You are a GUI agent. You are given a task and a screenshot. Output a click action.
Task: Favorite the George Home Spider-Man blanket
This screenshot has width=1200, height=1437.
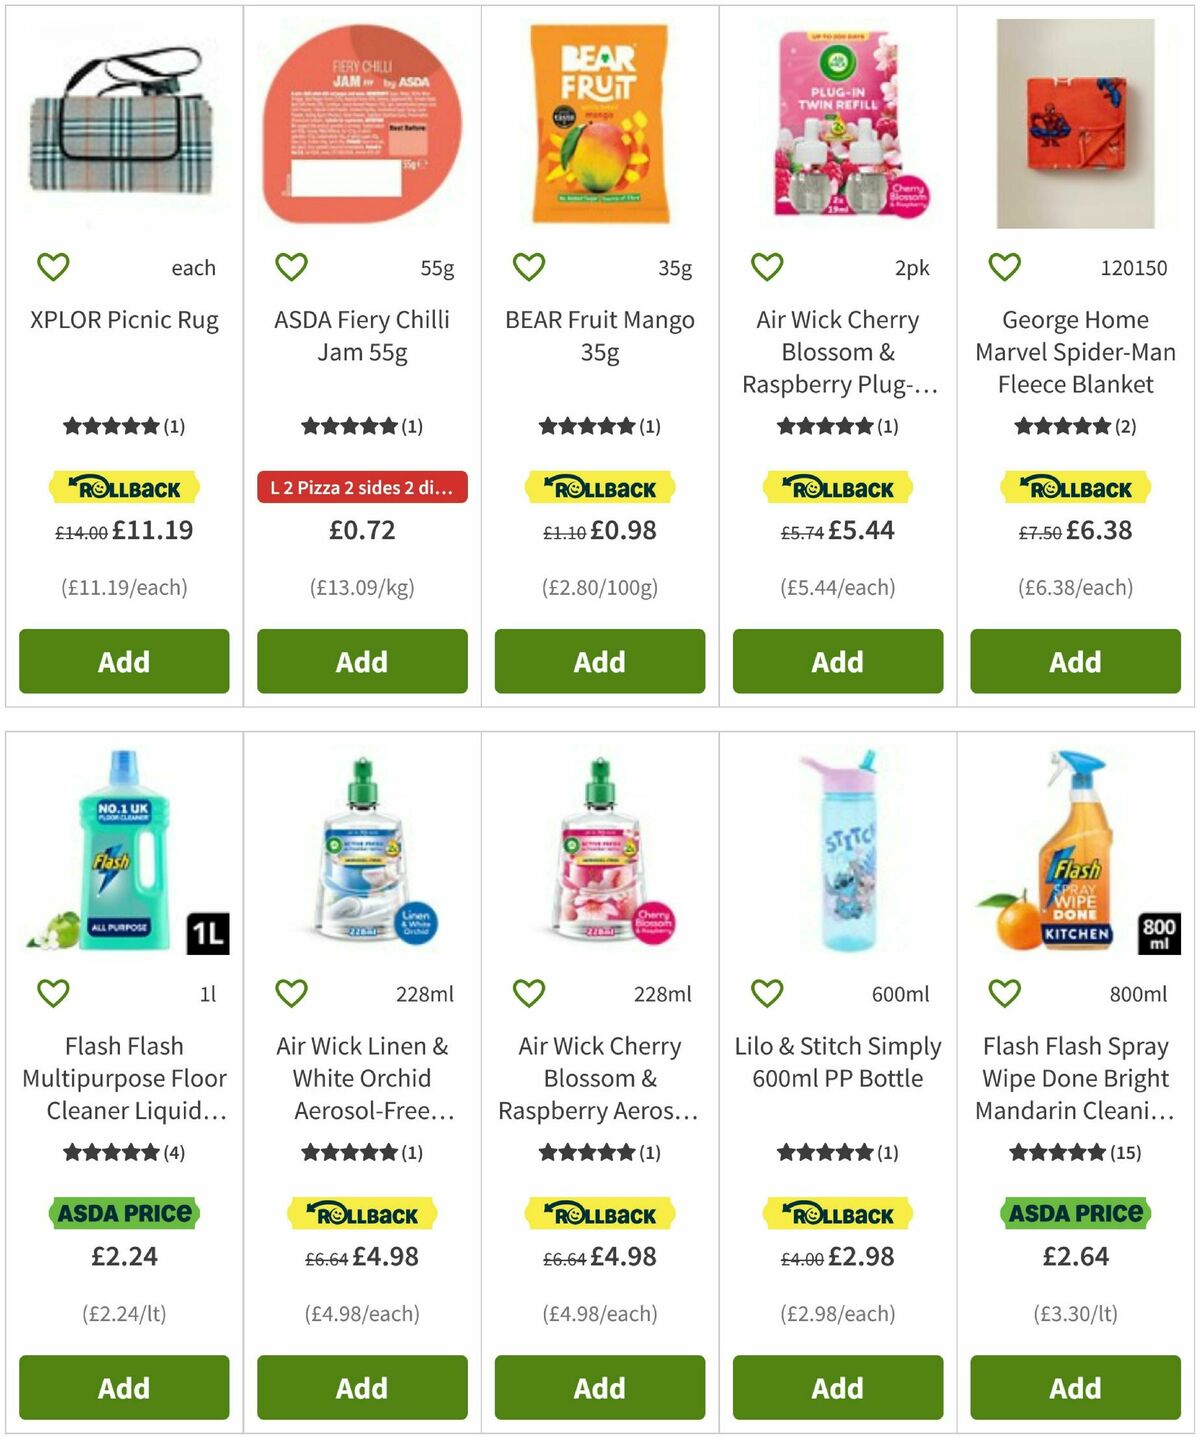(x=1003, y=267)
